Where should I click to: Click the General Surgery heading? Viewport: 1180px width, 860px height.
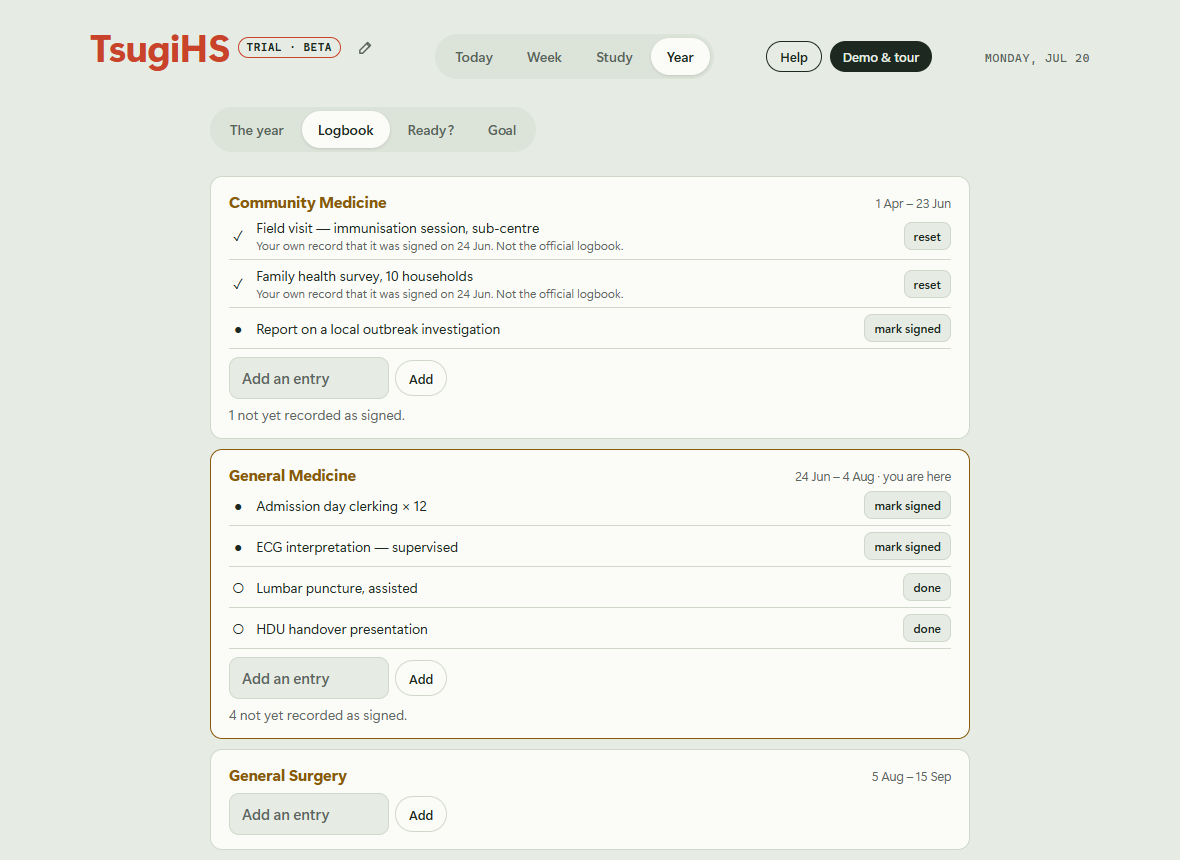[x=287, y=776]
